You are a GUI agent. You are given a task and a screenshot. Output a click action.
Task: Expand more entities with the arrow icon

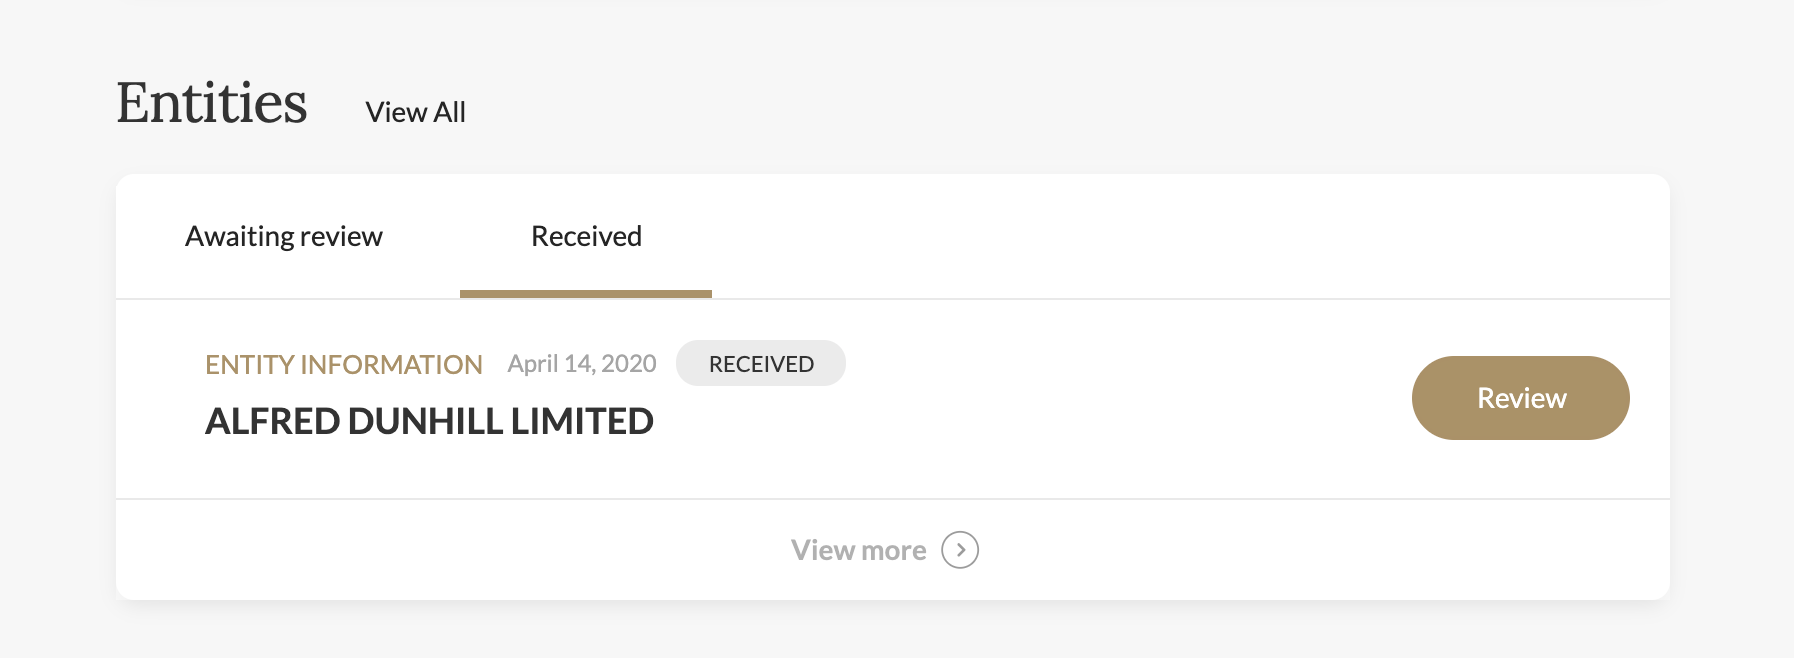tap(960, 550)
